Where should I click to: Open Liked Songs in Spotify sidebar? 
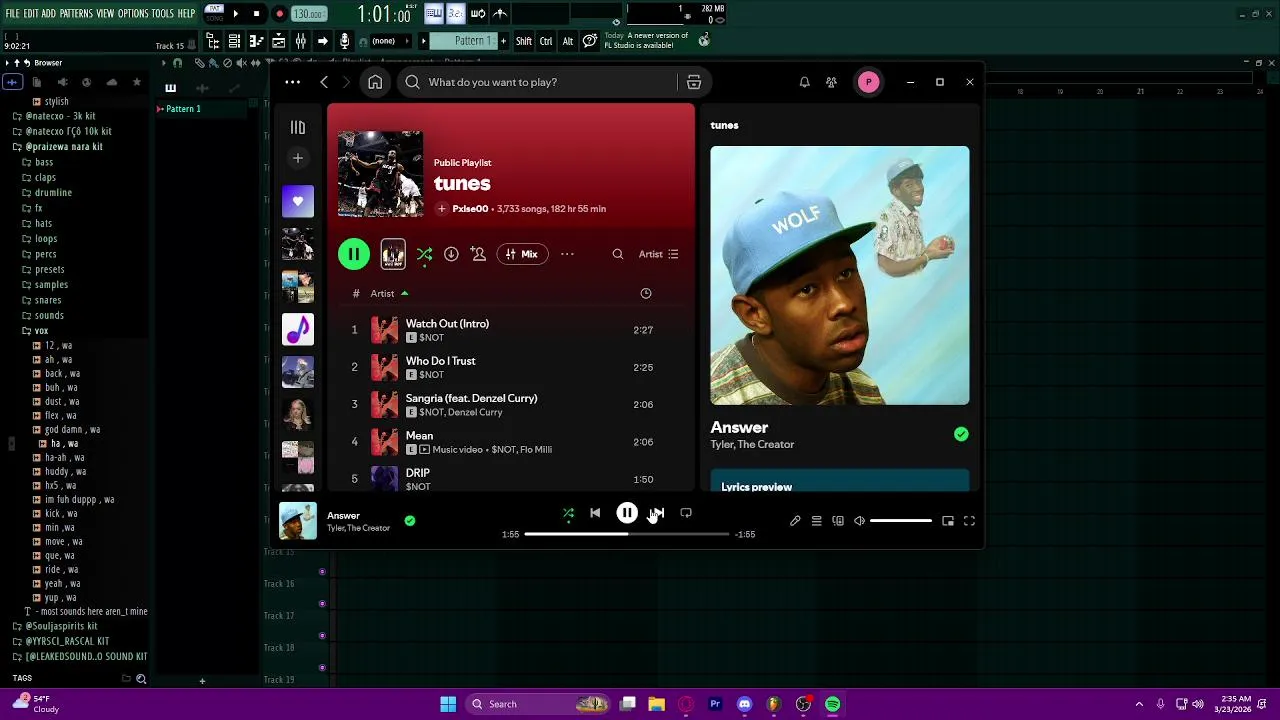tap(297, 201)
